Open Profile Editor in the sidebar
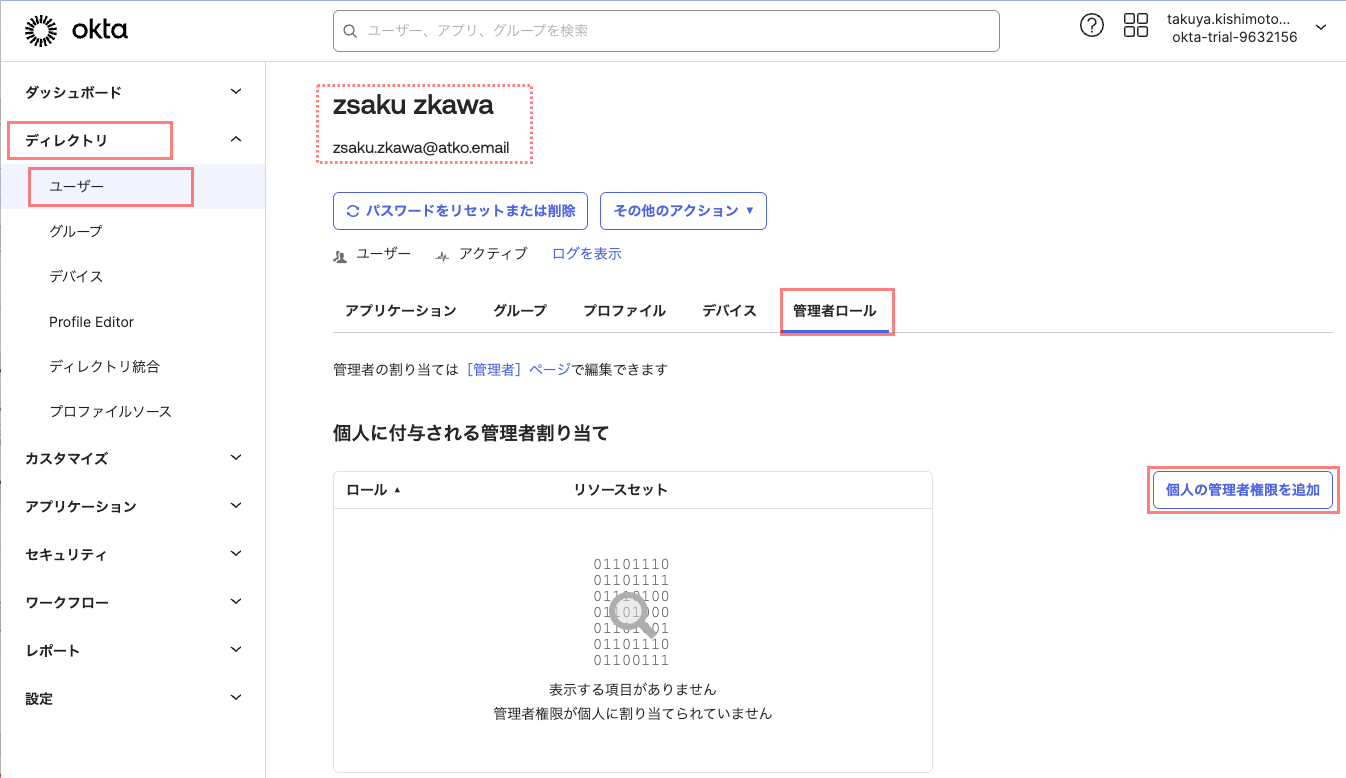Screen dimensions: 1346x778 [x=91, y=322]
